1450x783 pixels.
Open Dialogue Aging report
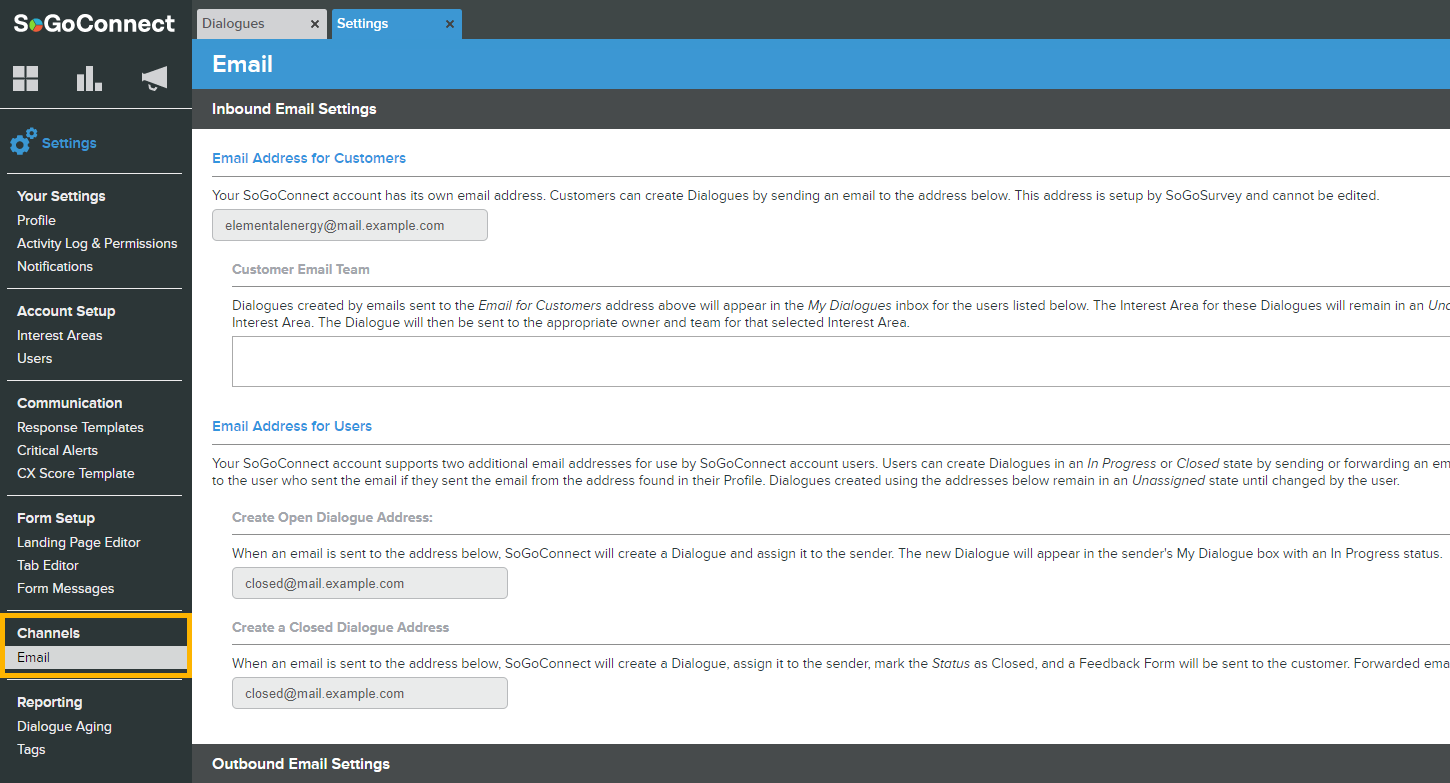click(x=64, y=726)
